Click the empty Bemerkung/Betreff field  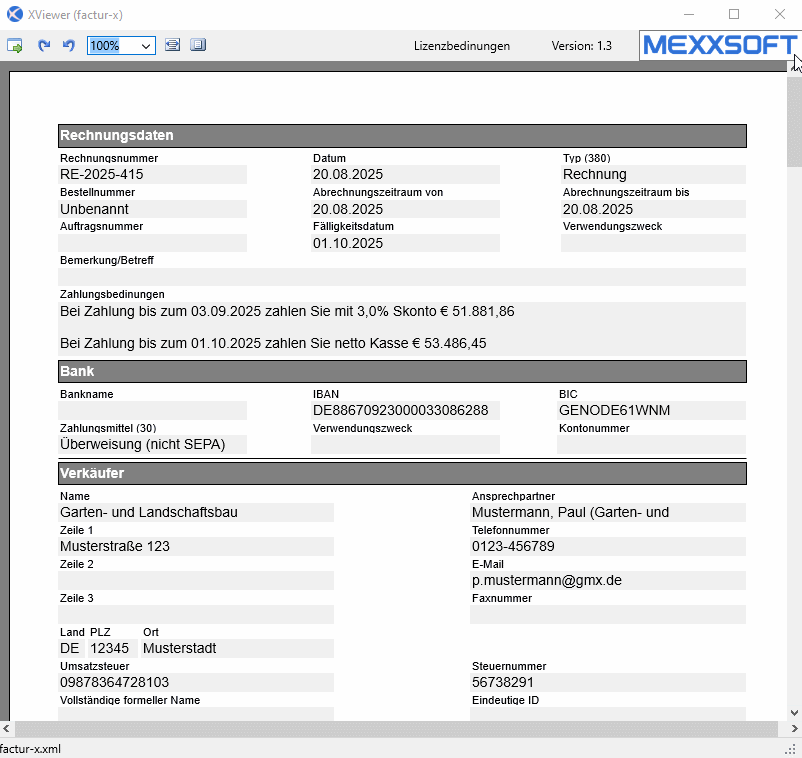point(402,277)
